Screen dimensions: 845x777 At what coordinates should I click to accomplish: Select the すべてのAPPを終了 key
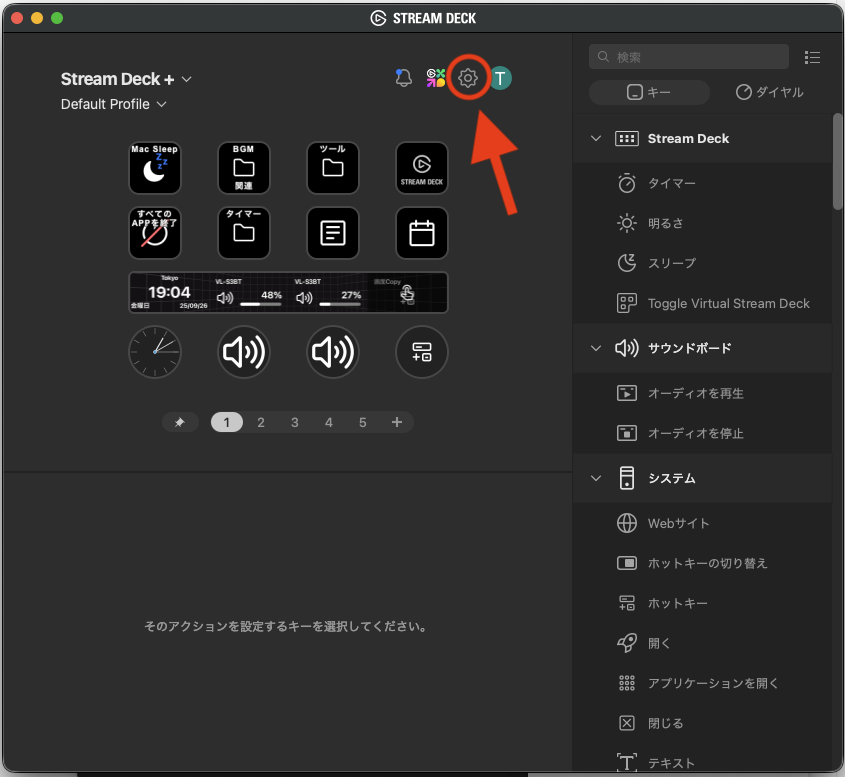pos(155,233)
